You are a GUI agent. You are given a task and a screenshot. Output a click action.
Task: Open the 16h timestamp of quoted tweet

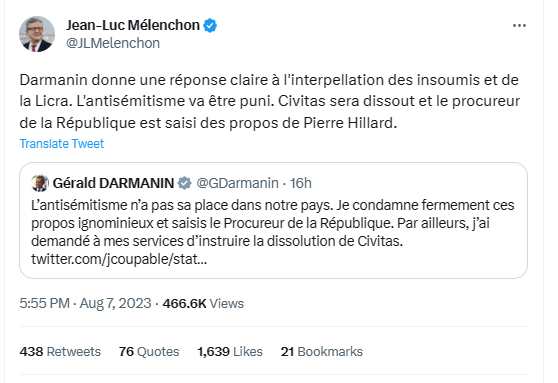pyautogui.click(x=301, y=183)
